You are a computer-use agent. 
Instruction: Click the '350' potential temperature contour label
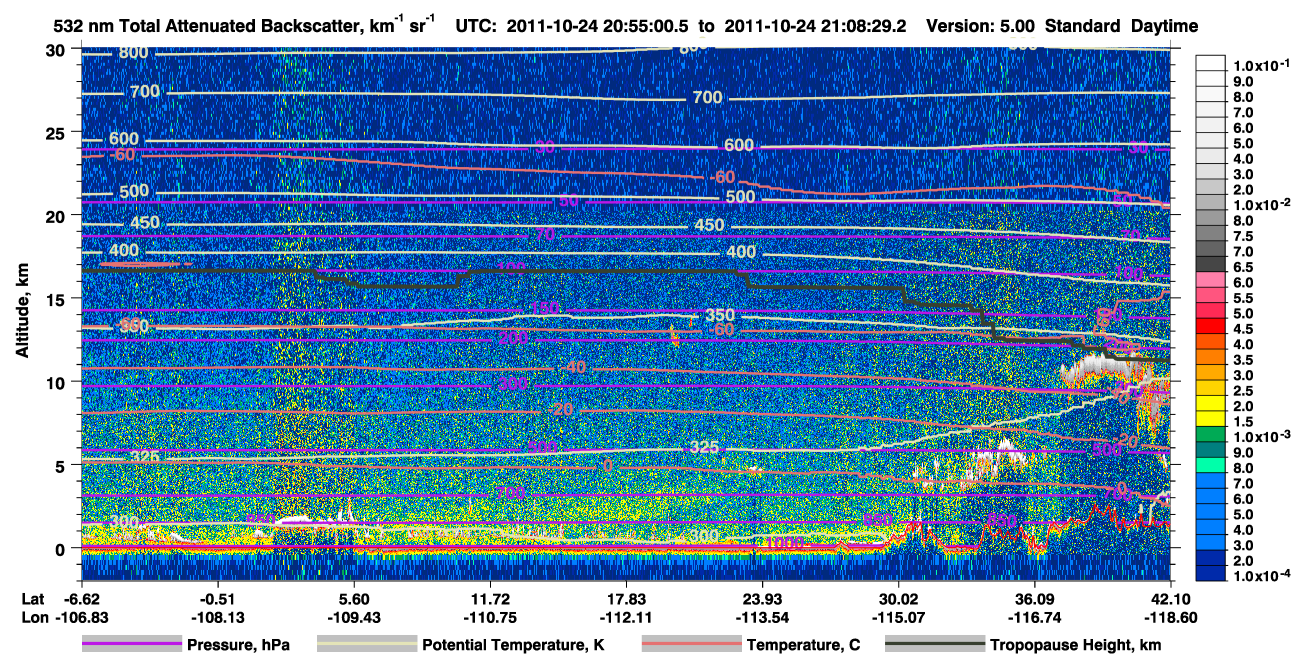(720, 315)
